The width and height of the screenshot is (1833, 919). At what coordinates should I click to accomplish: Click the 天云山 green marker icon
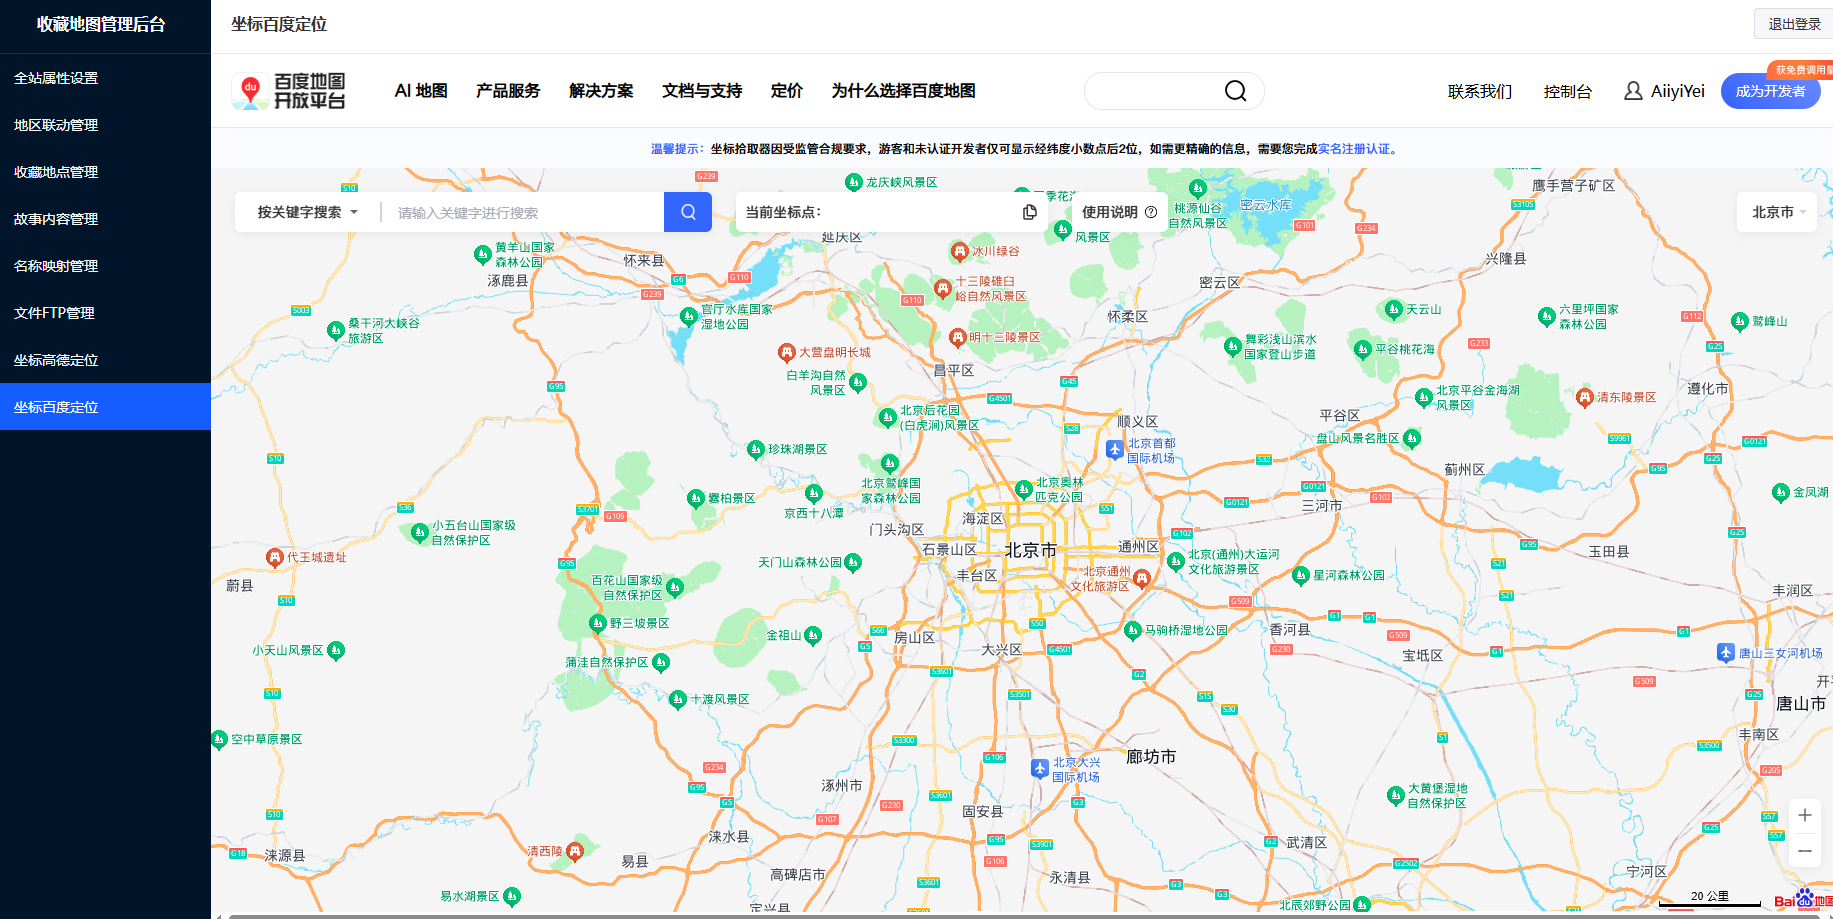1394,309
